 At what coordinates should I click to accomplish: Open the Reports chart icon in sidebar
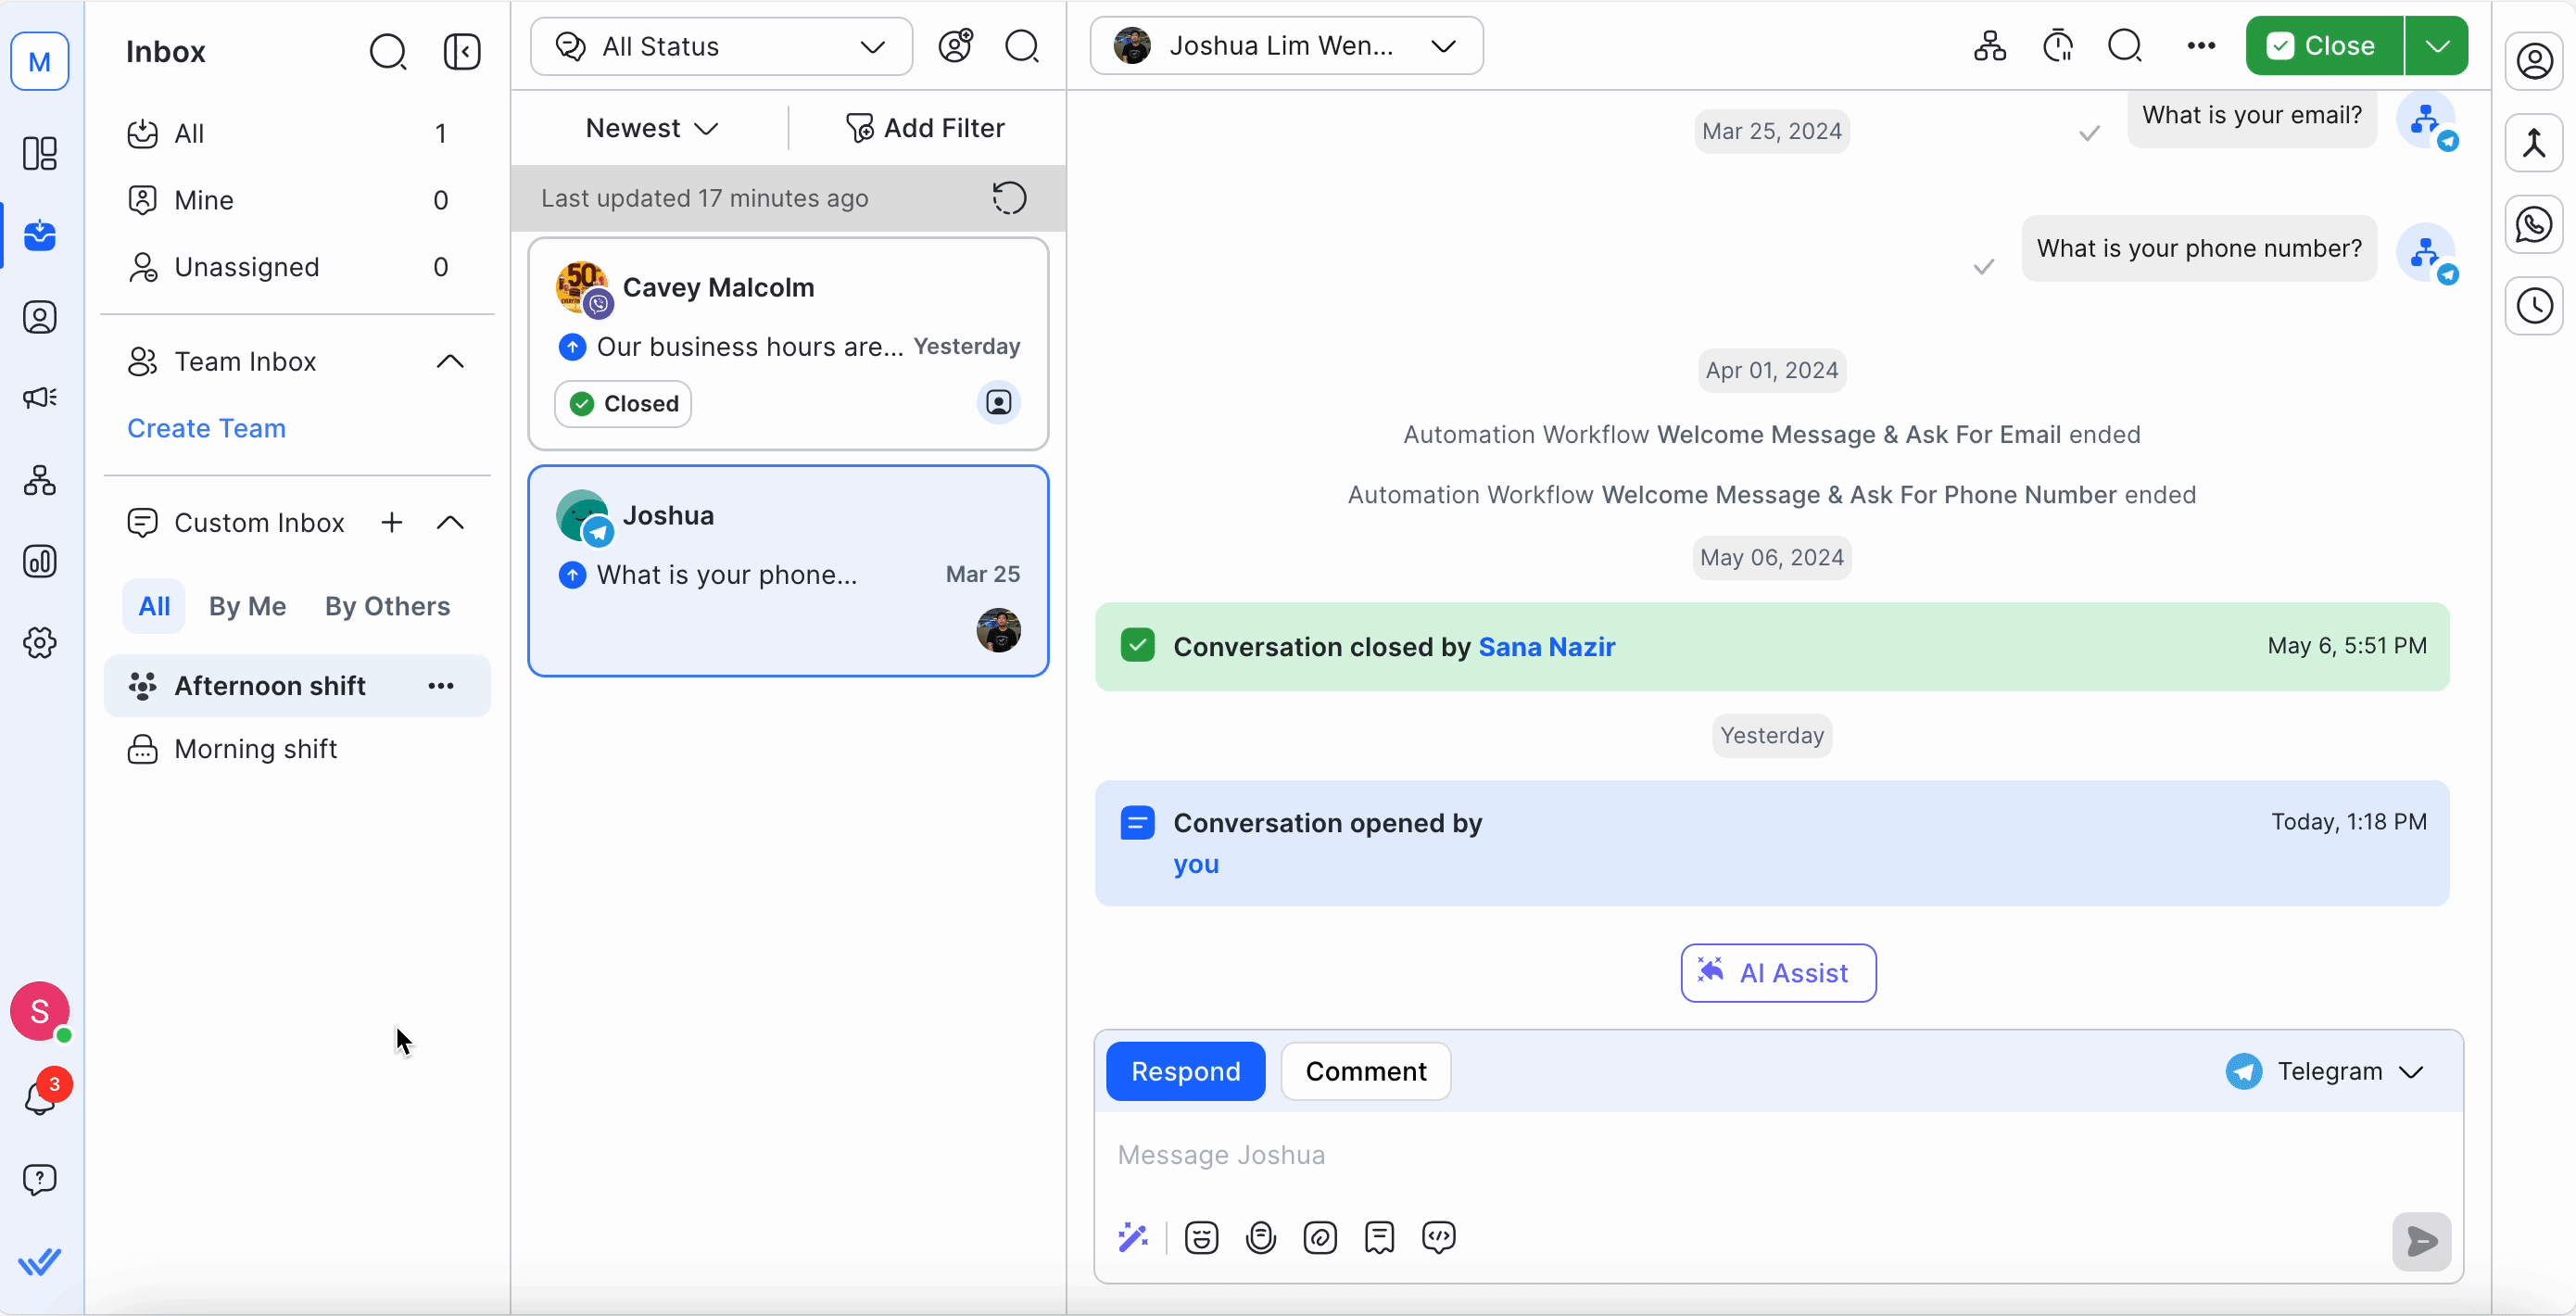pos(40,561)
